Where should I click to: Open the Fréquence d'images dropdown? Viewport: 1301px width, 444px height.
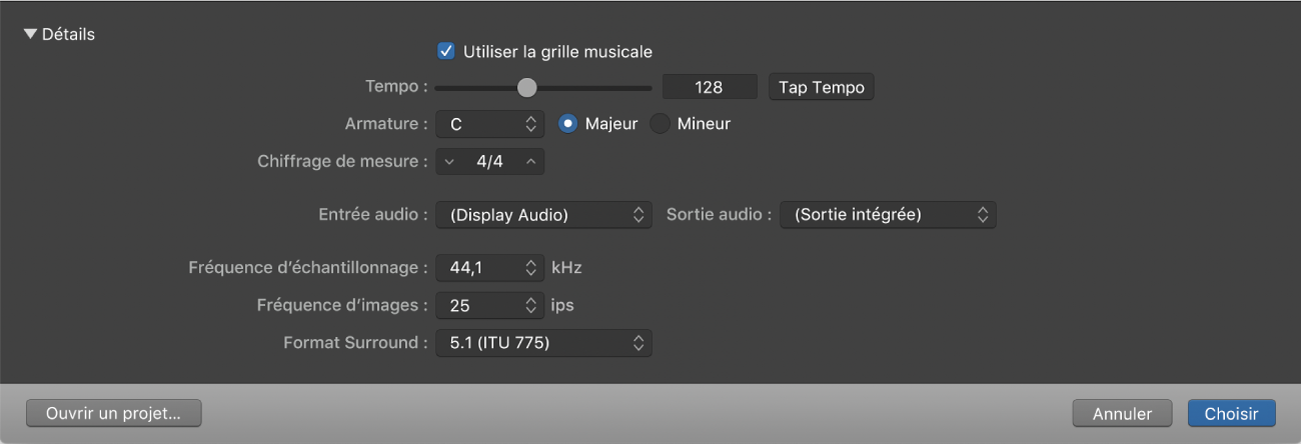click(x=490, y=305)
